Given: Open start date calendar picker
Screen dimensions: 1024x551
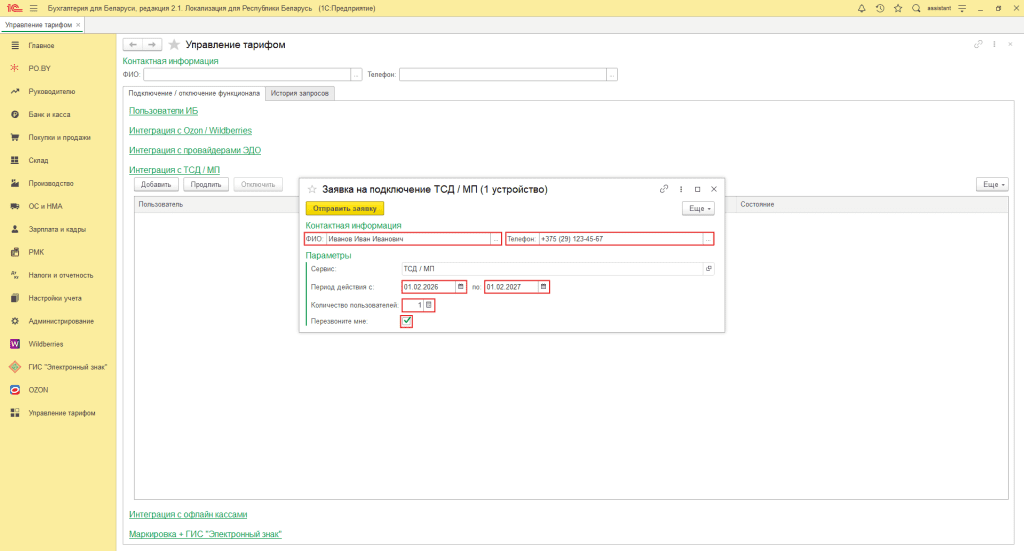Looking at the screenshot, I should 461,287.
